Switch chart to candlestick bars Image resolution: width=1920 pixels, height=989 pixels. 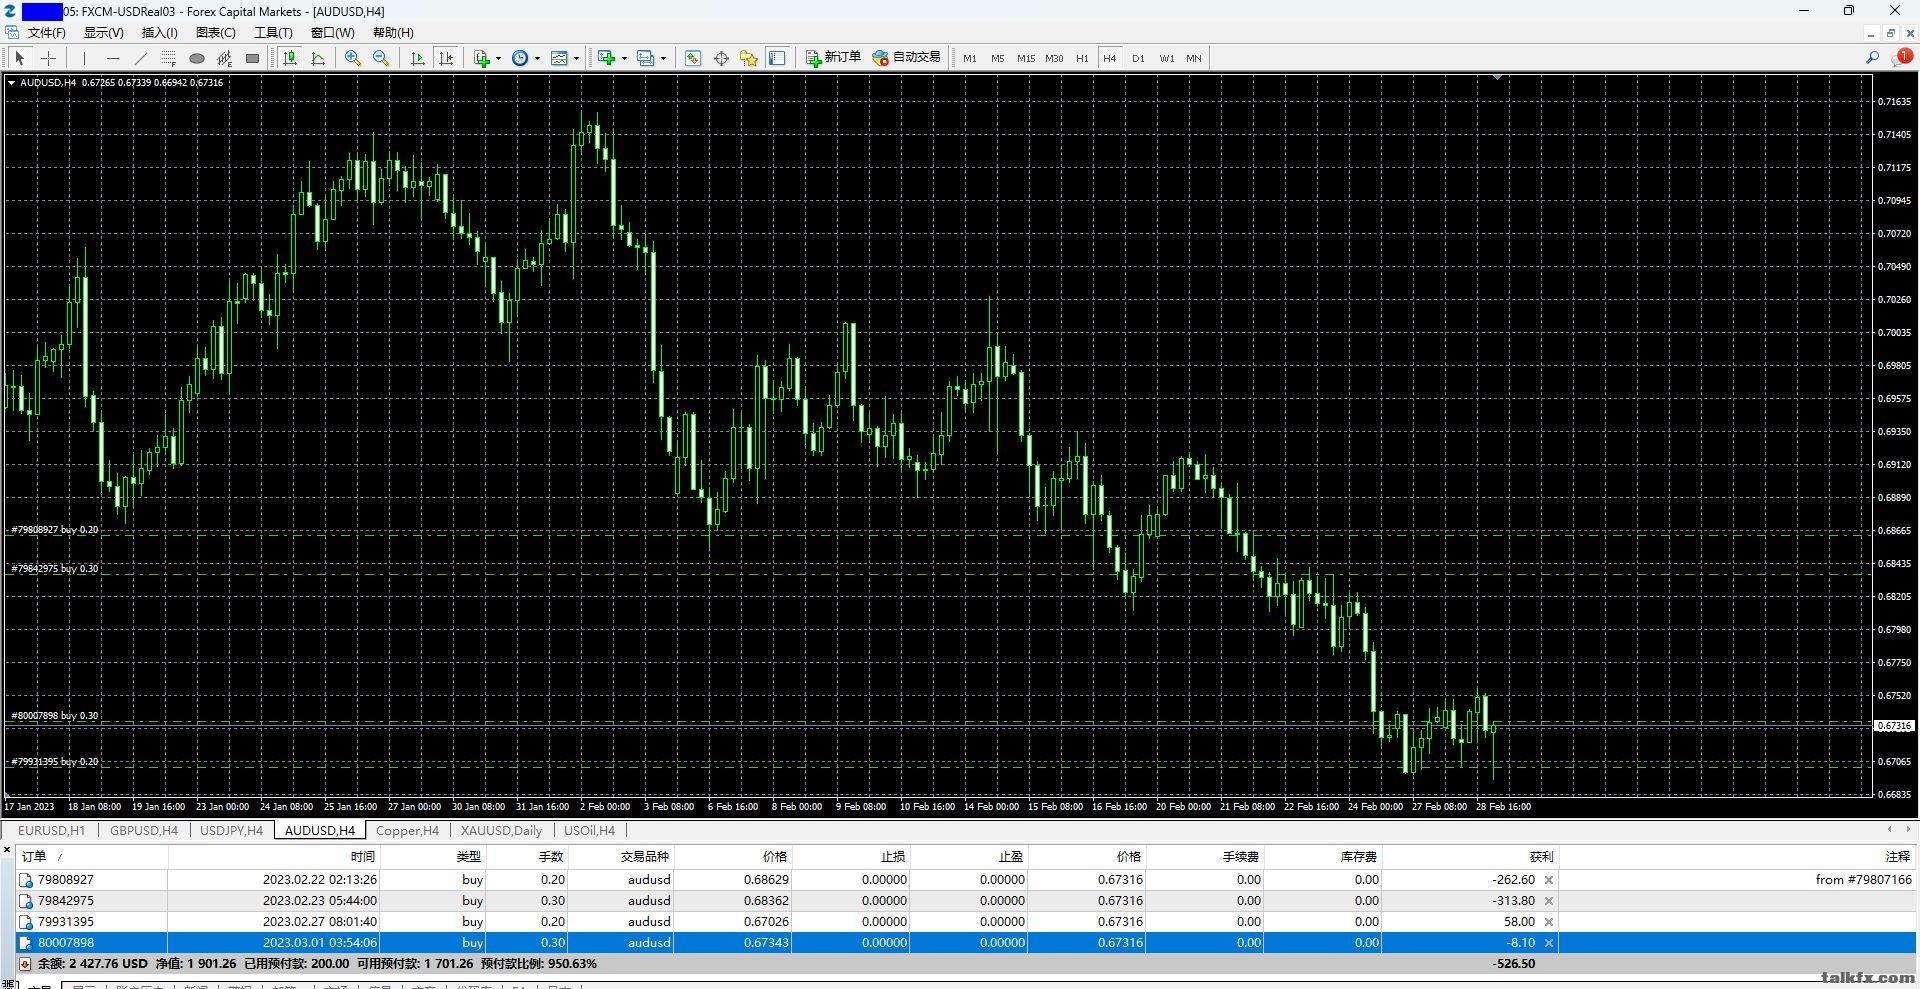click(x=290, y=58)
